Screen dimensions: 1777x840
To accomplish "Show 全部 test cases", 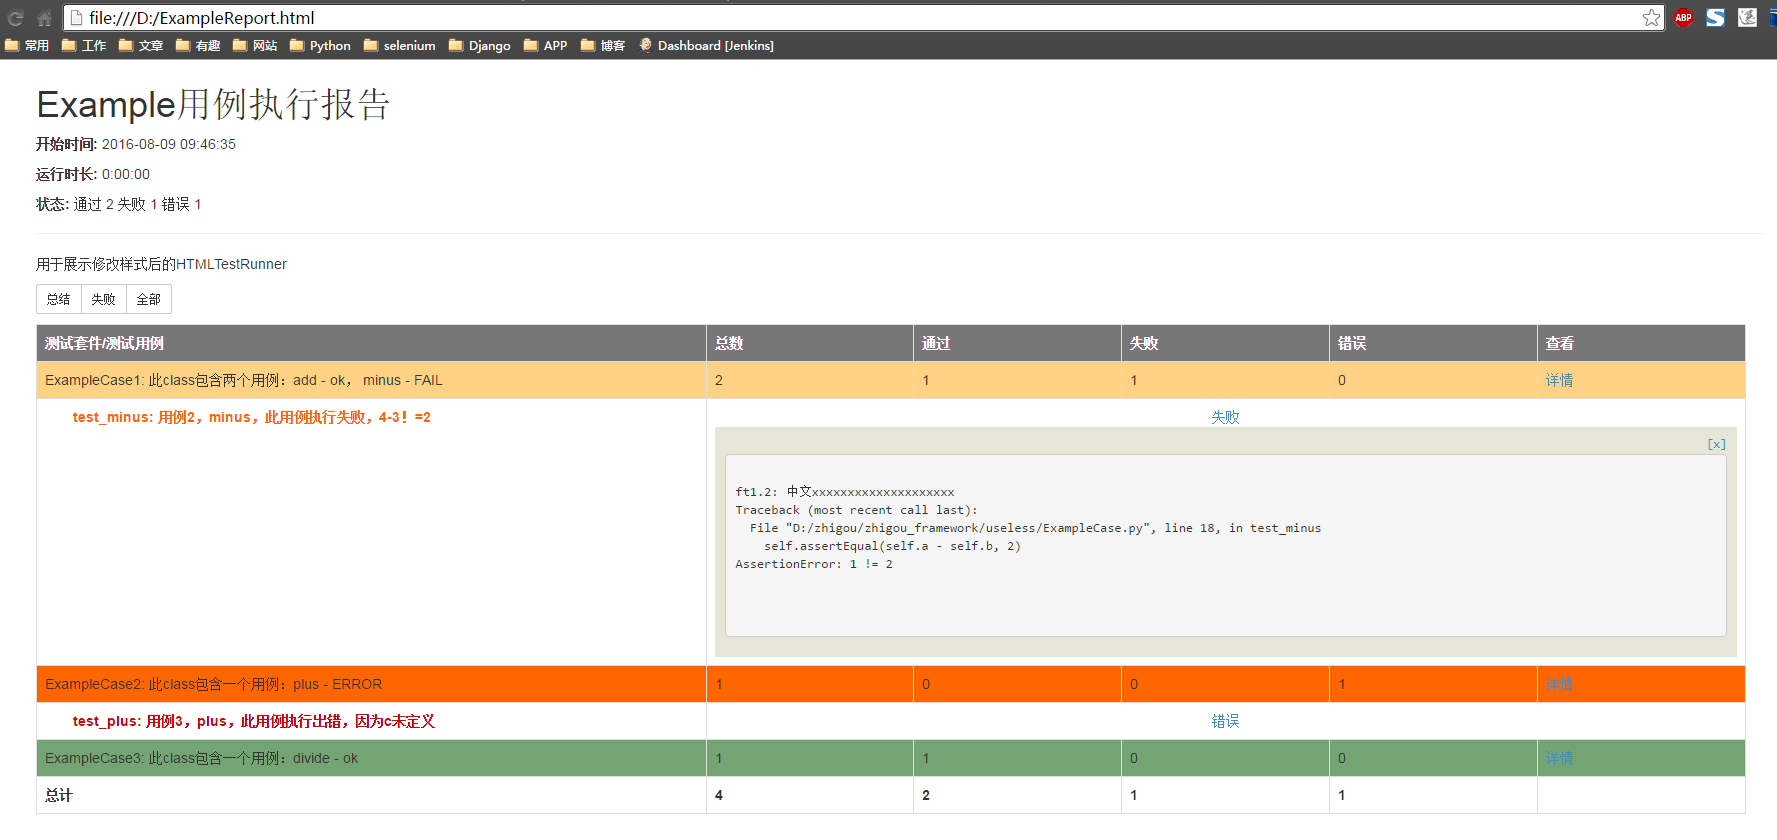I will (x=149, y=299).
